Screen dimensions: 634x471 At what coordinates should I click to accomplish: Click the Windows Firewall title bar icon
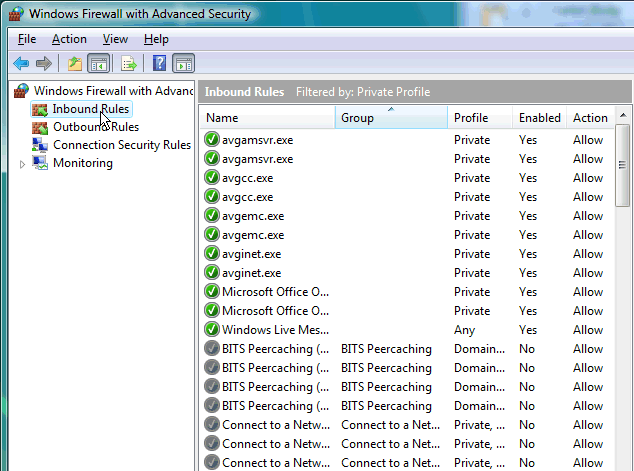[16, 13]
